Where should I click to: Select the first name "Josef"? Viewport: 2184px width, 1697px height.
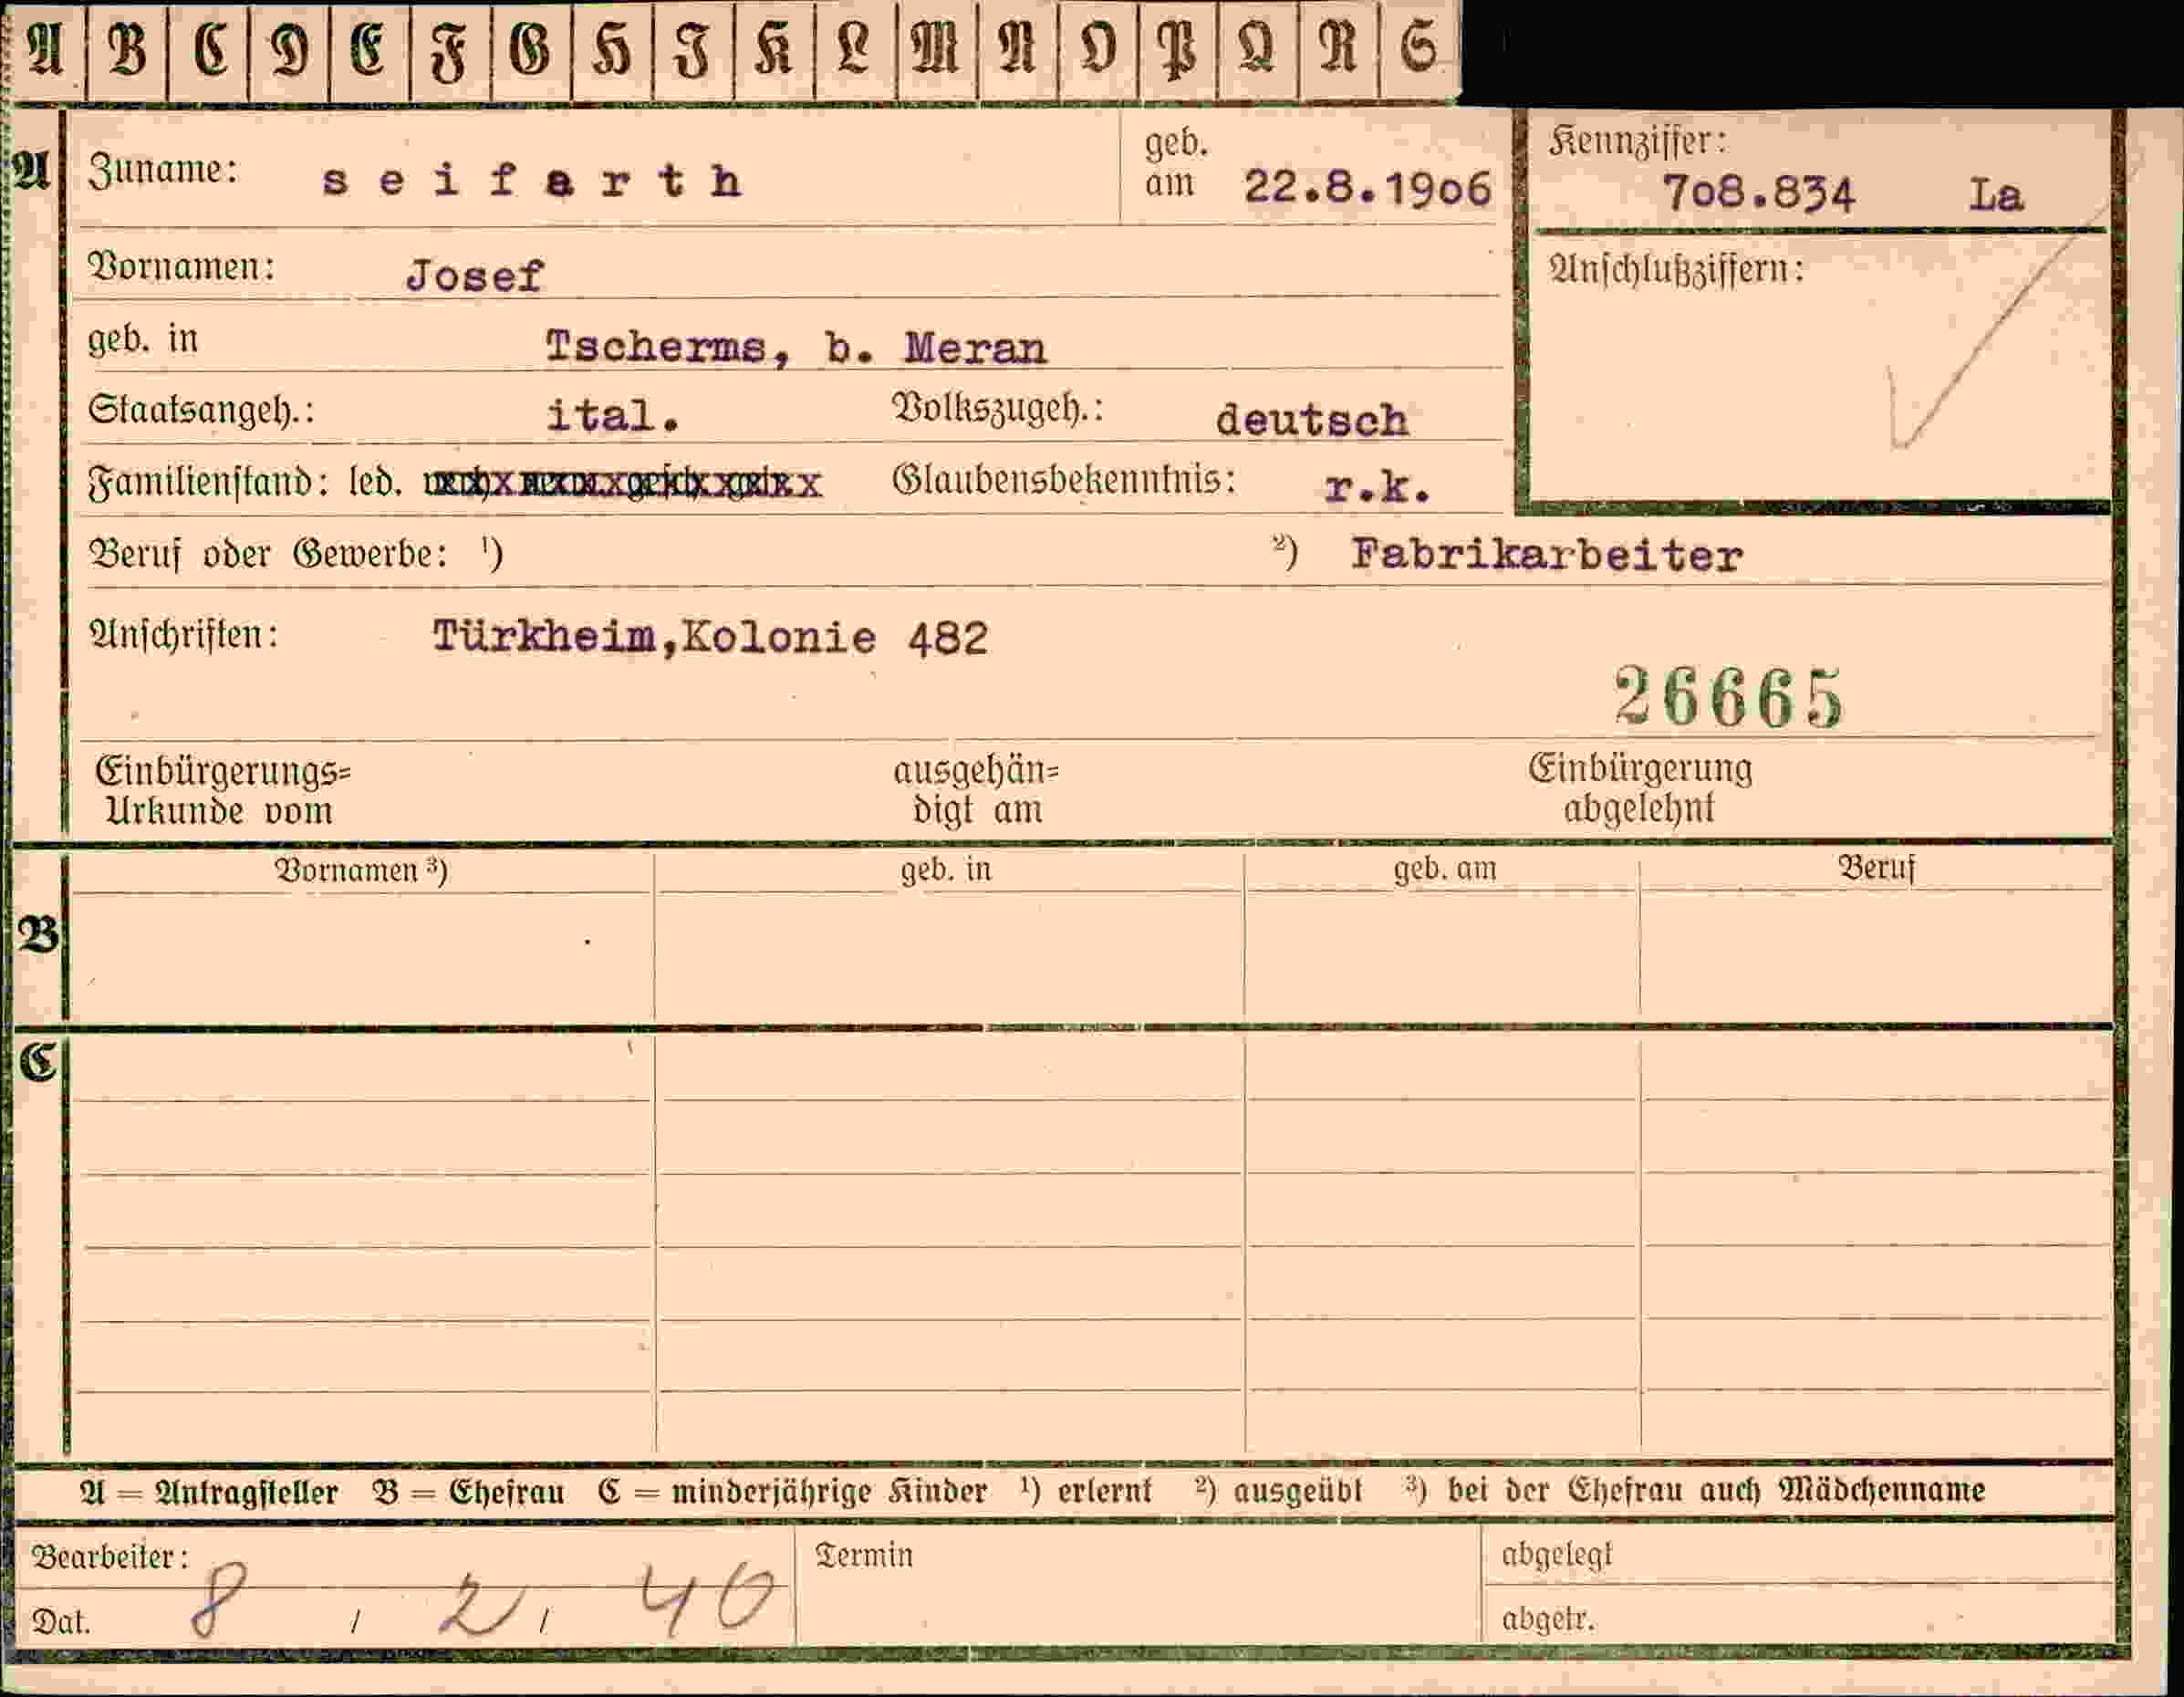[x=475, y=275]
